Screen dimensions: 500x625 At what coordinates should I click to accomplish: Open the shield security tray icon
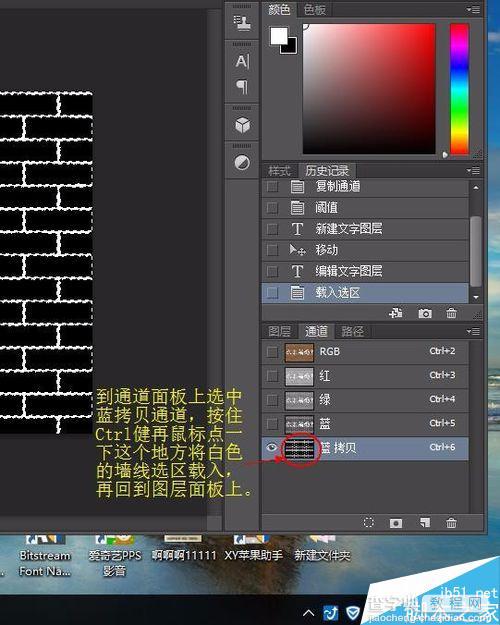coord(352,613)
